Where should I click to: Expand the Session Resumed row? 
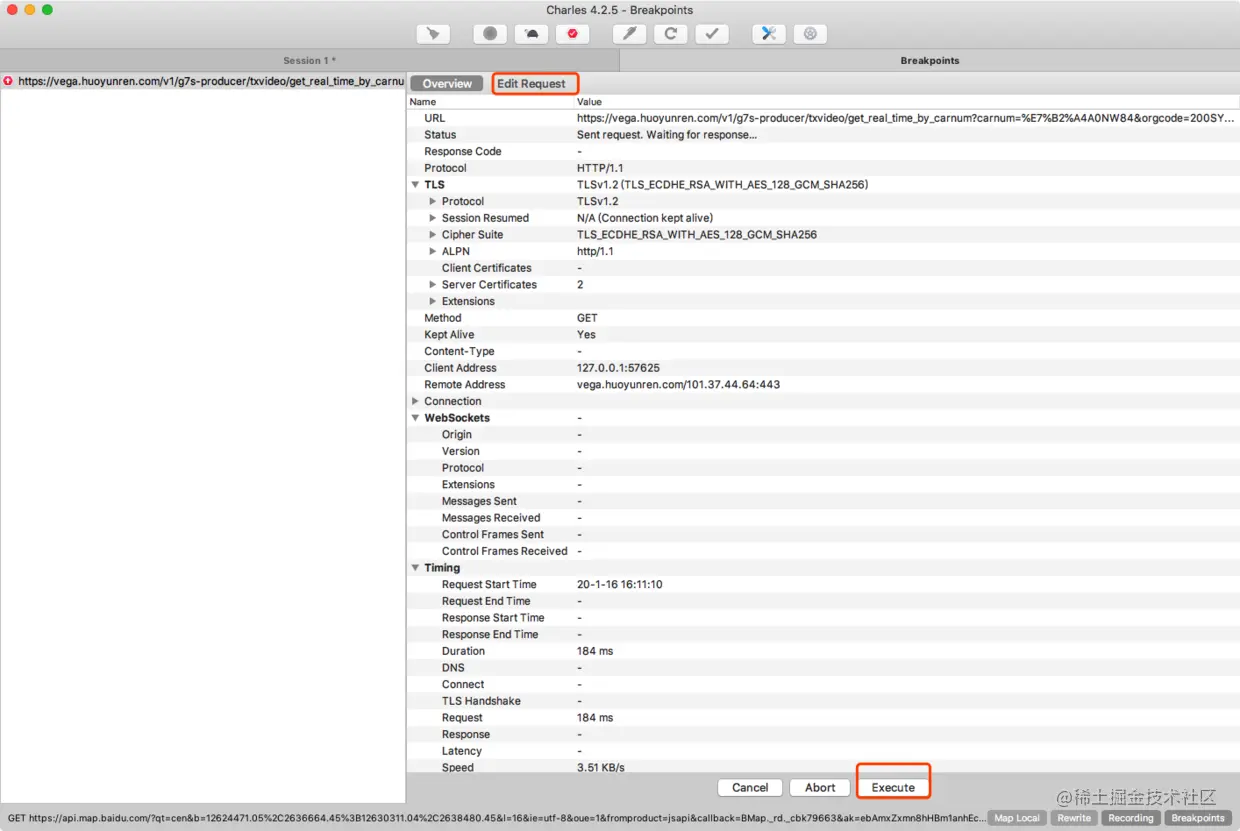pyautogui.click(x=433, y=218)
